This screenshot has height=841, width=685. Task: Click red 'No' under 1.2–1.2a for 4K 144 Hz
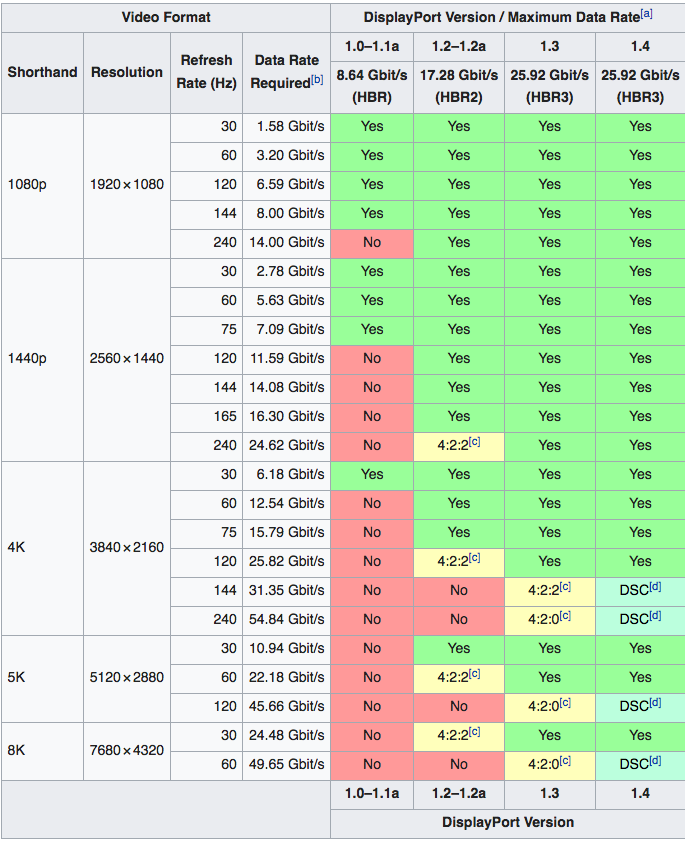[459, 591]
